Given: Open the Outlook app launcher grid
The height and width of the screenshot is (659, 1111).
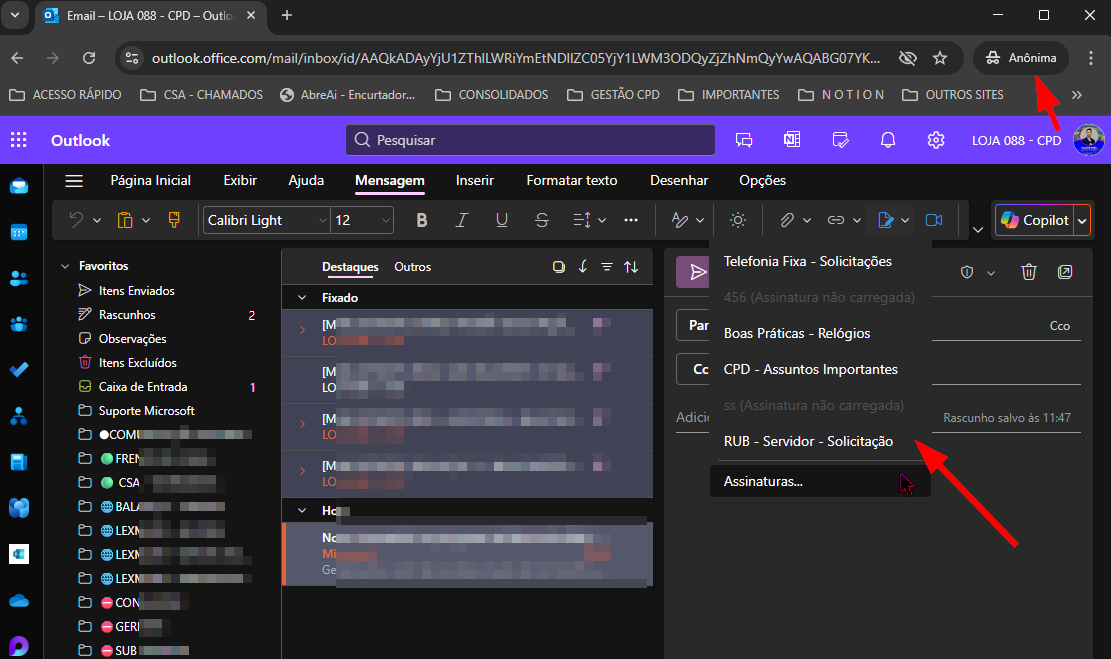Looking at the screenshot, I should (18, 140).
